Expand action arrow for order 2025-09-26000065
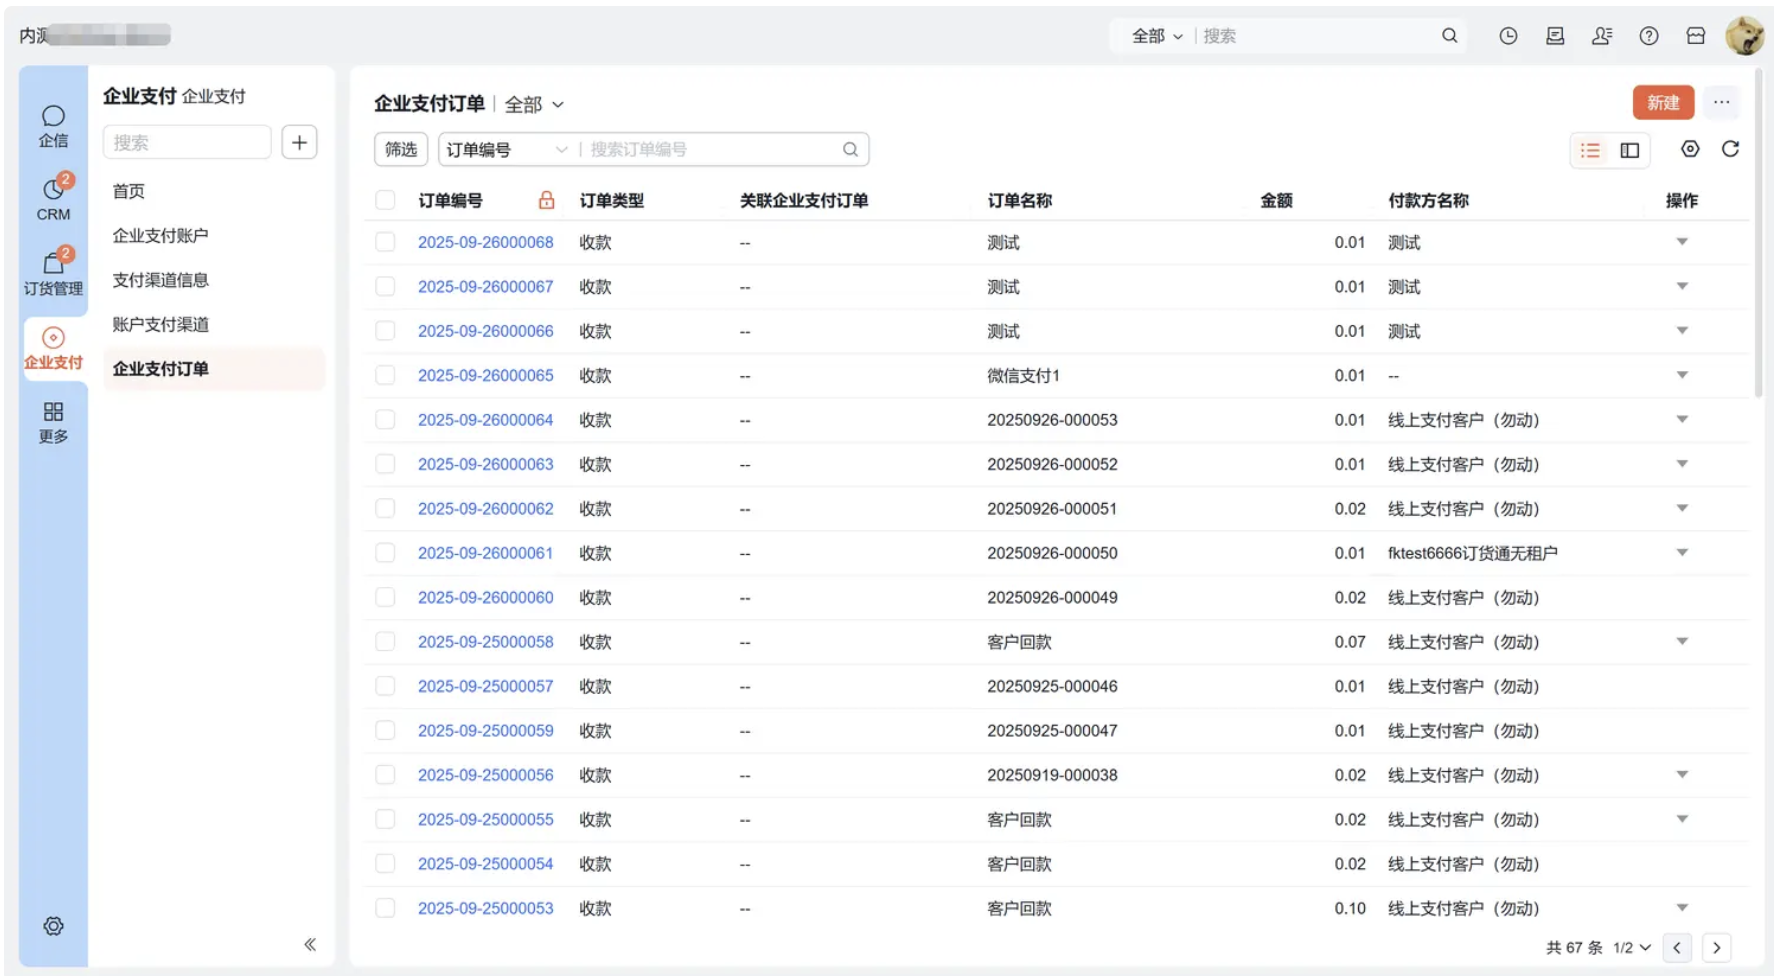 click(1682, 375)
